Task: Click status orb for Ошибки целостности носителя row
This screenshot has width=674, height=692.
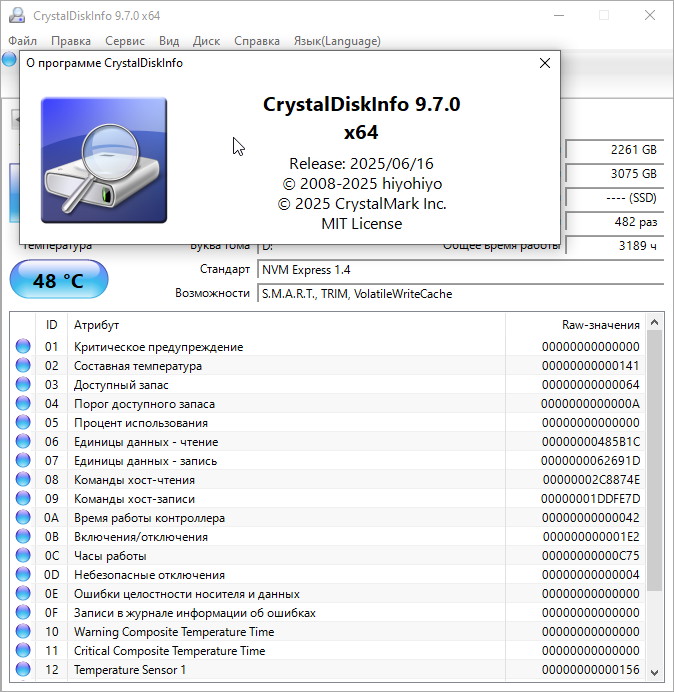Action: (23, 593)
